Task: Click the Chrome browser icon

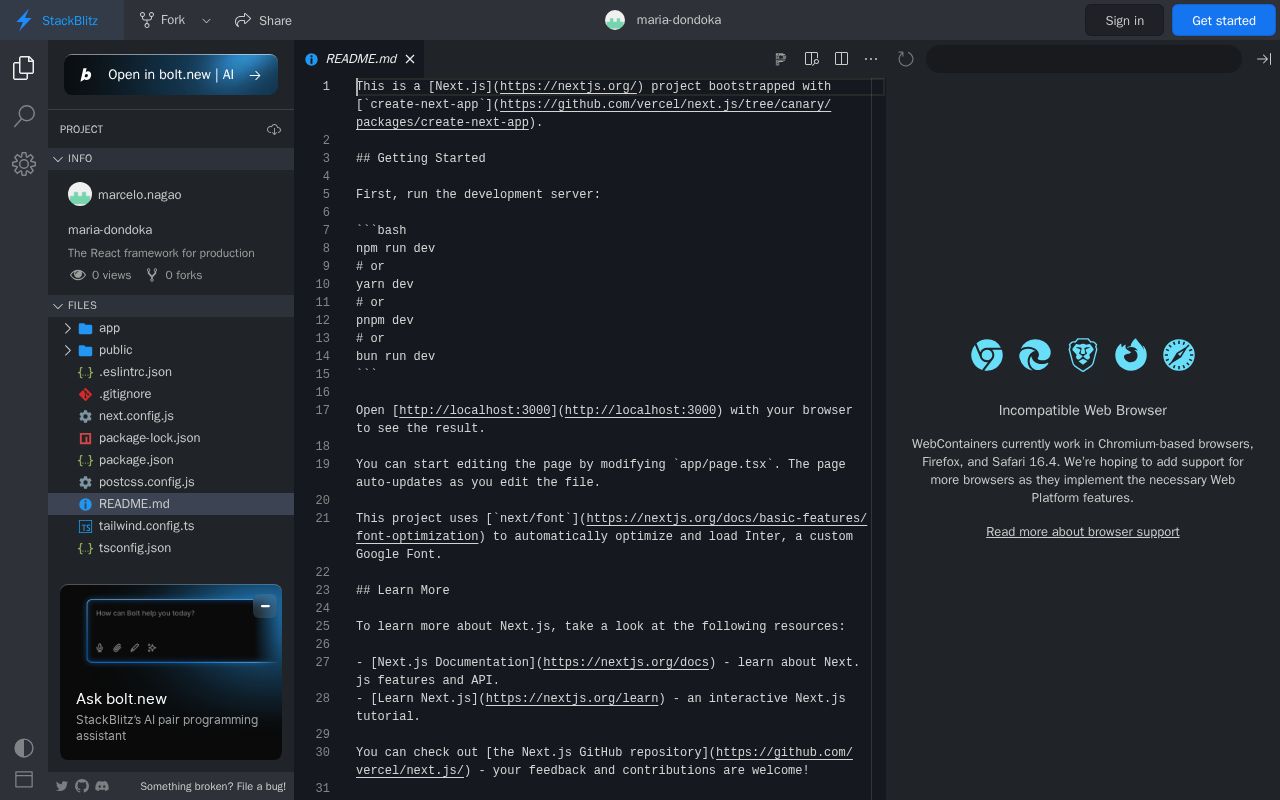Action: (x=987, y=355)
